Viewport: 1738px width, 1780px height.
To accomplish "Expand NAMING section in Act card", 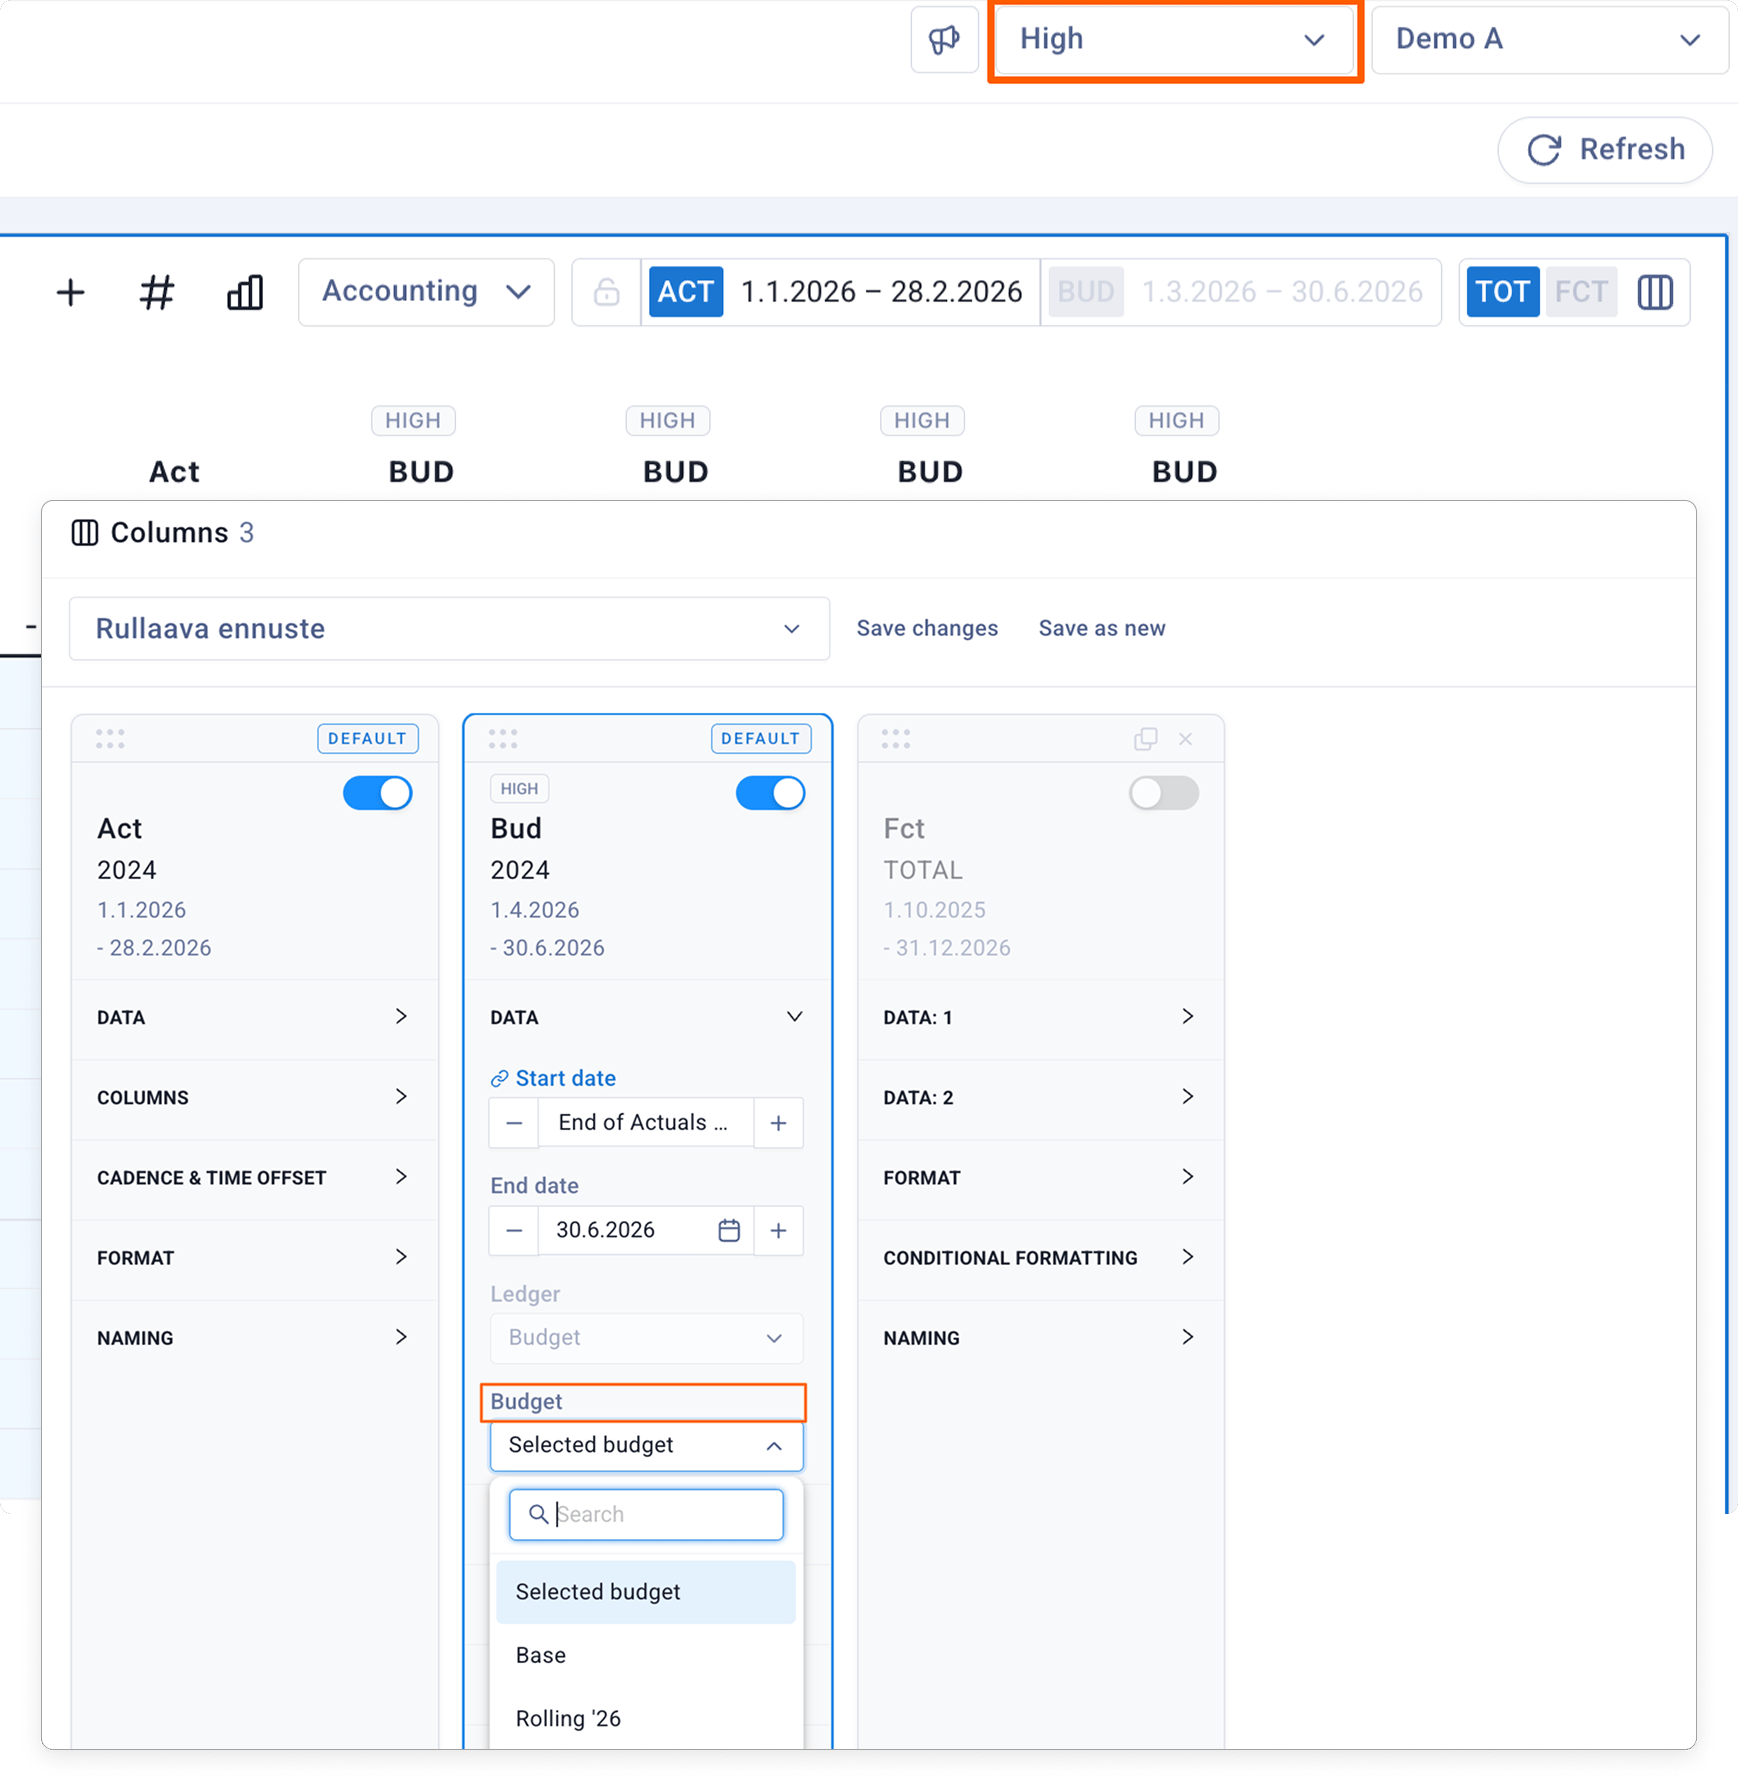I will [x=254, y=1338].
